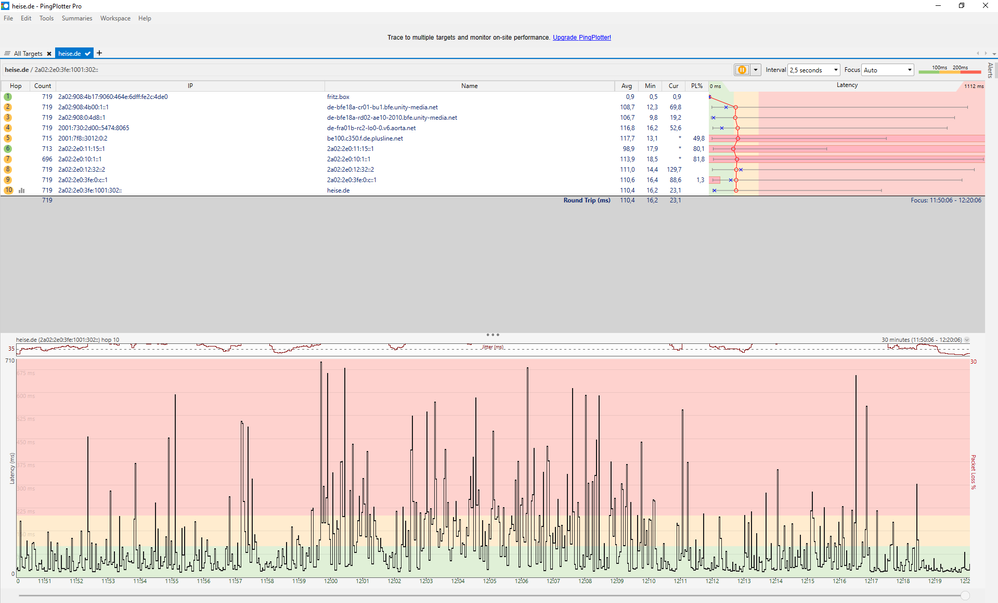Click the bottom timeline scrollbar track
Screen dimensions: 998x603
(490, 596)
